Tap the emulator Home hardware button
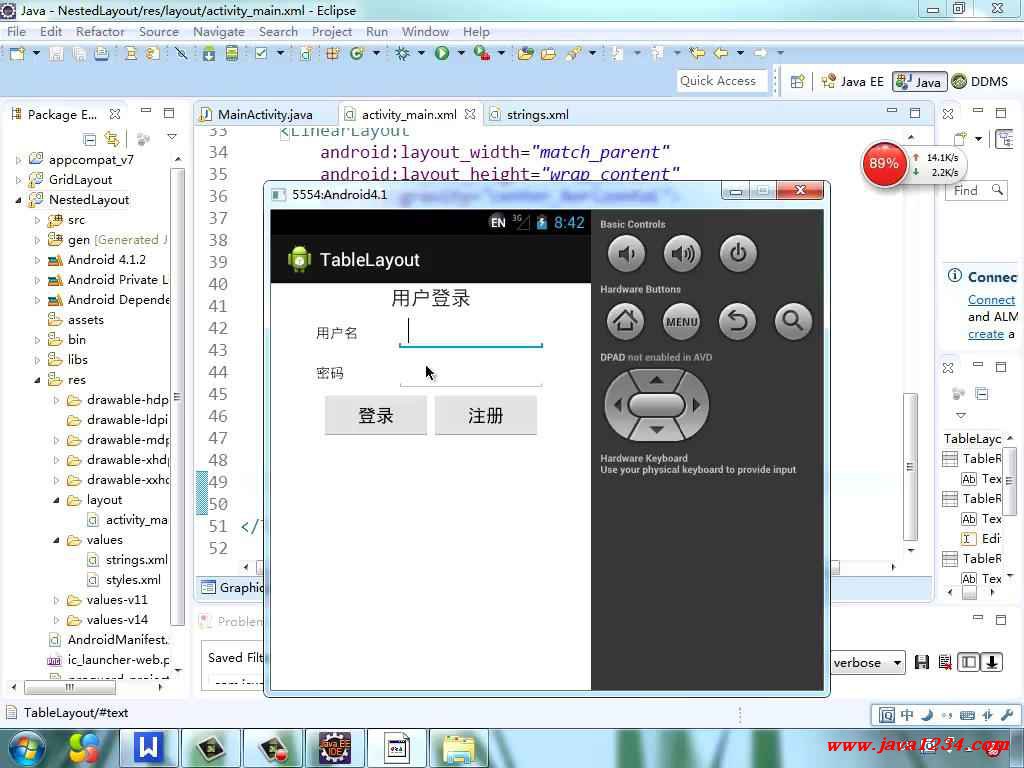 pos(625,321)
